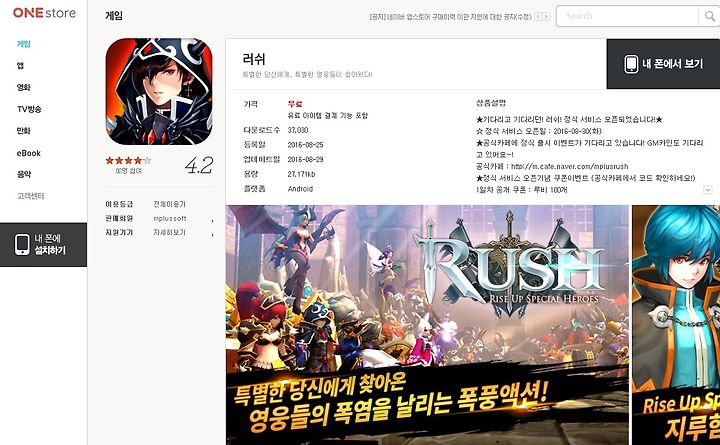Open the 공지 notice text link
720x445 pixels.
(x=450, y=17)
